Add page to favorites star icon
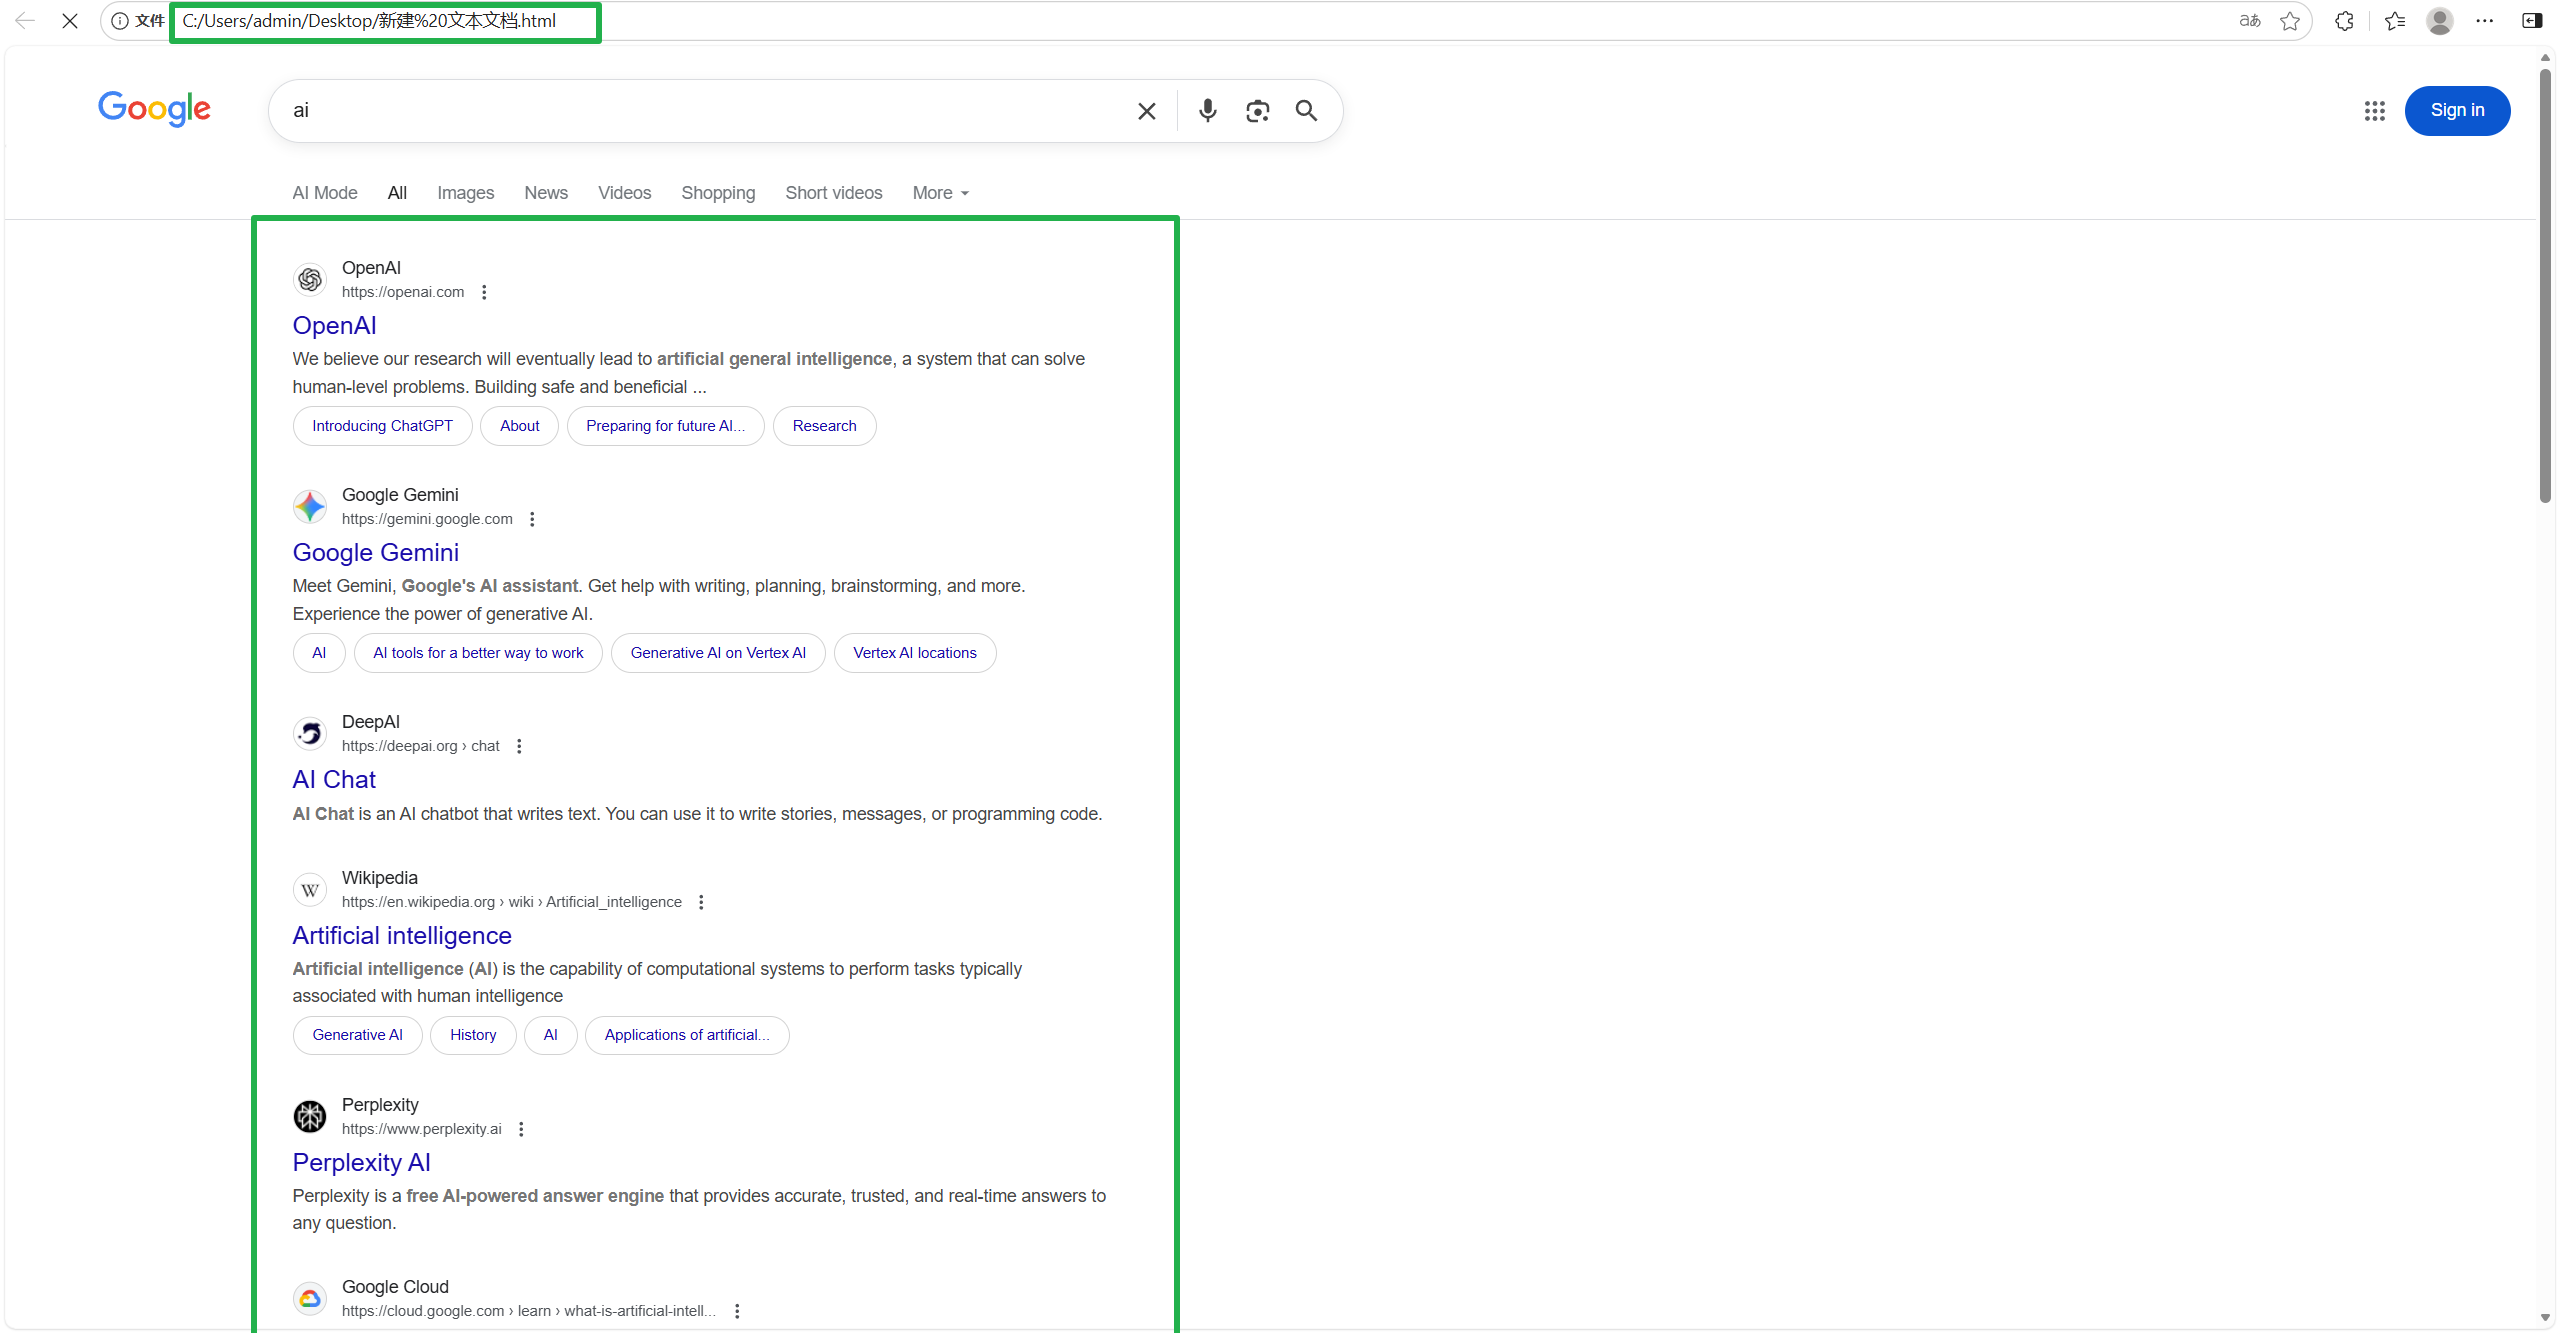2560x1333 pixels. point(2290,21)
